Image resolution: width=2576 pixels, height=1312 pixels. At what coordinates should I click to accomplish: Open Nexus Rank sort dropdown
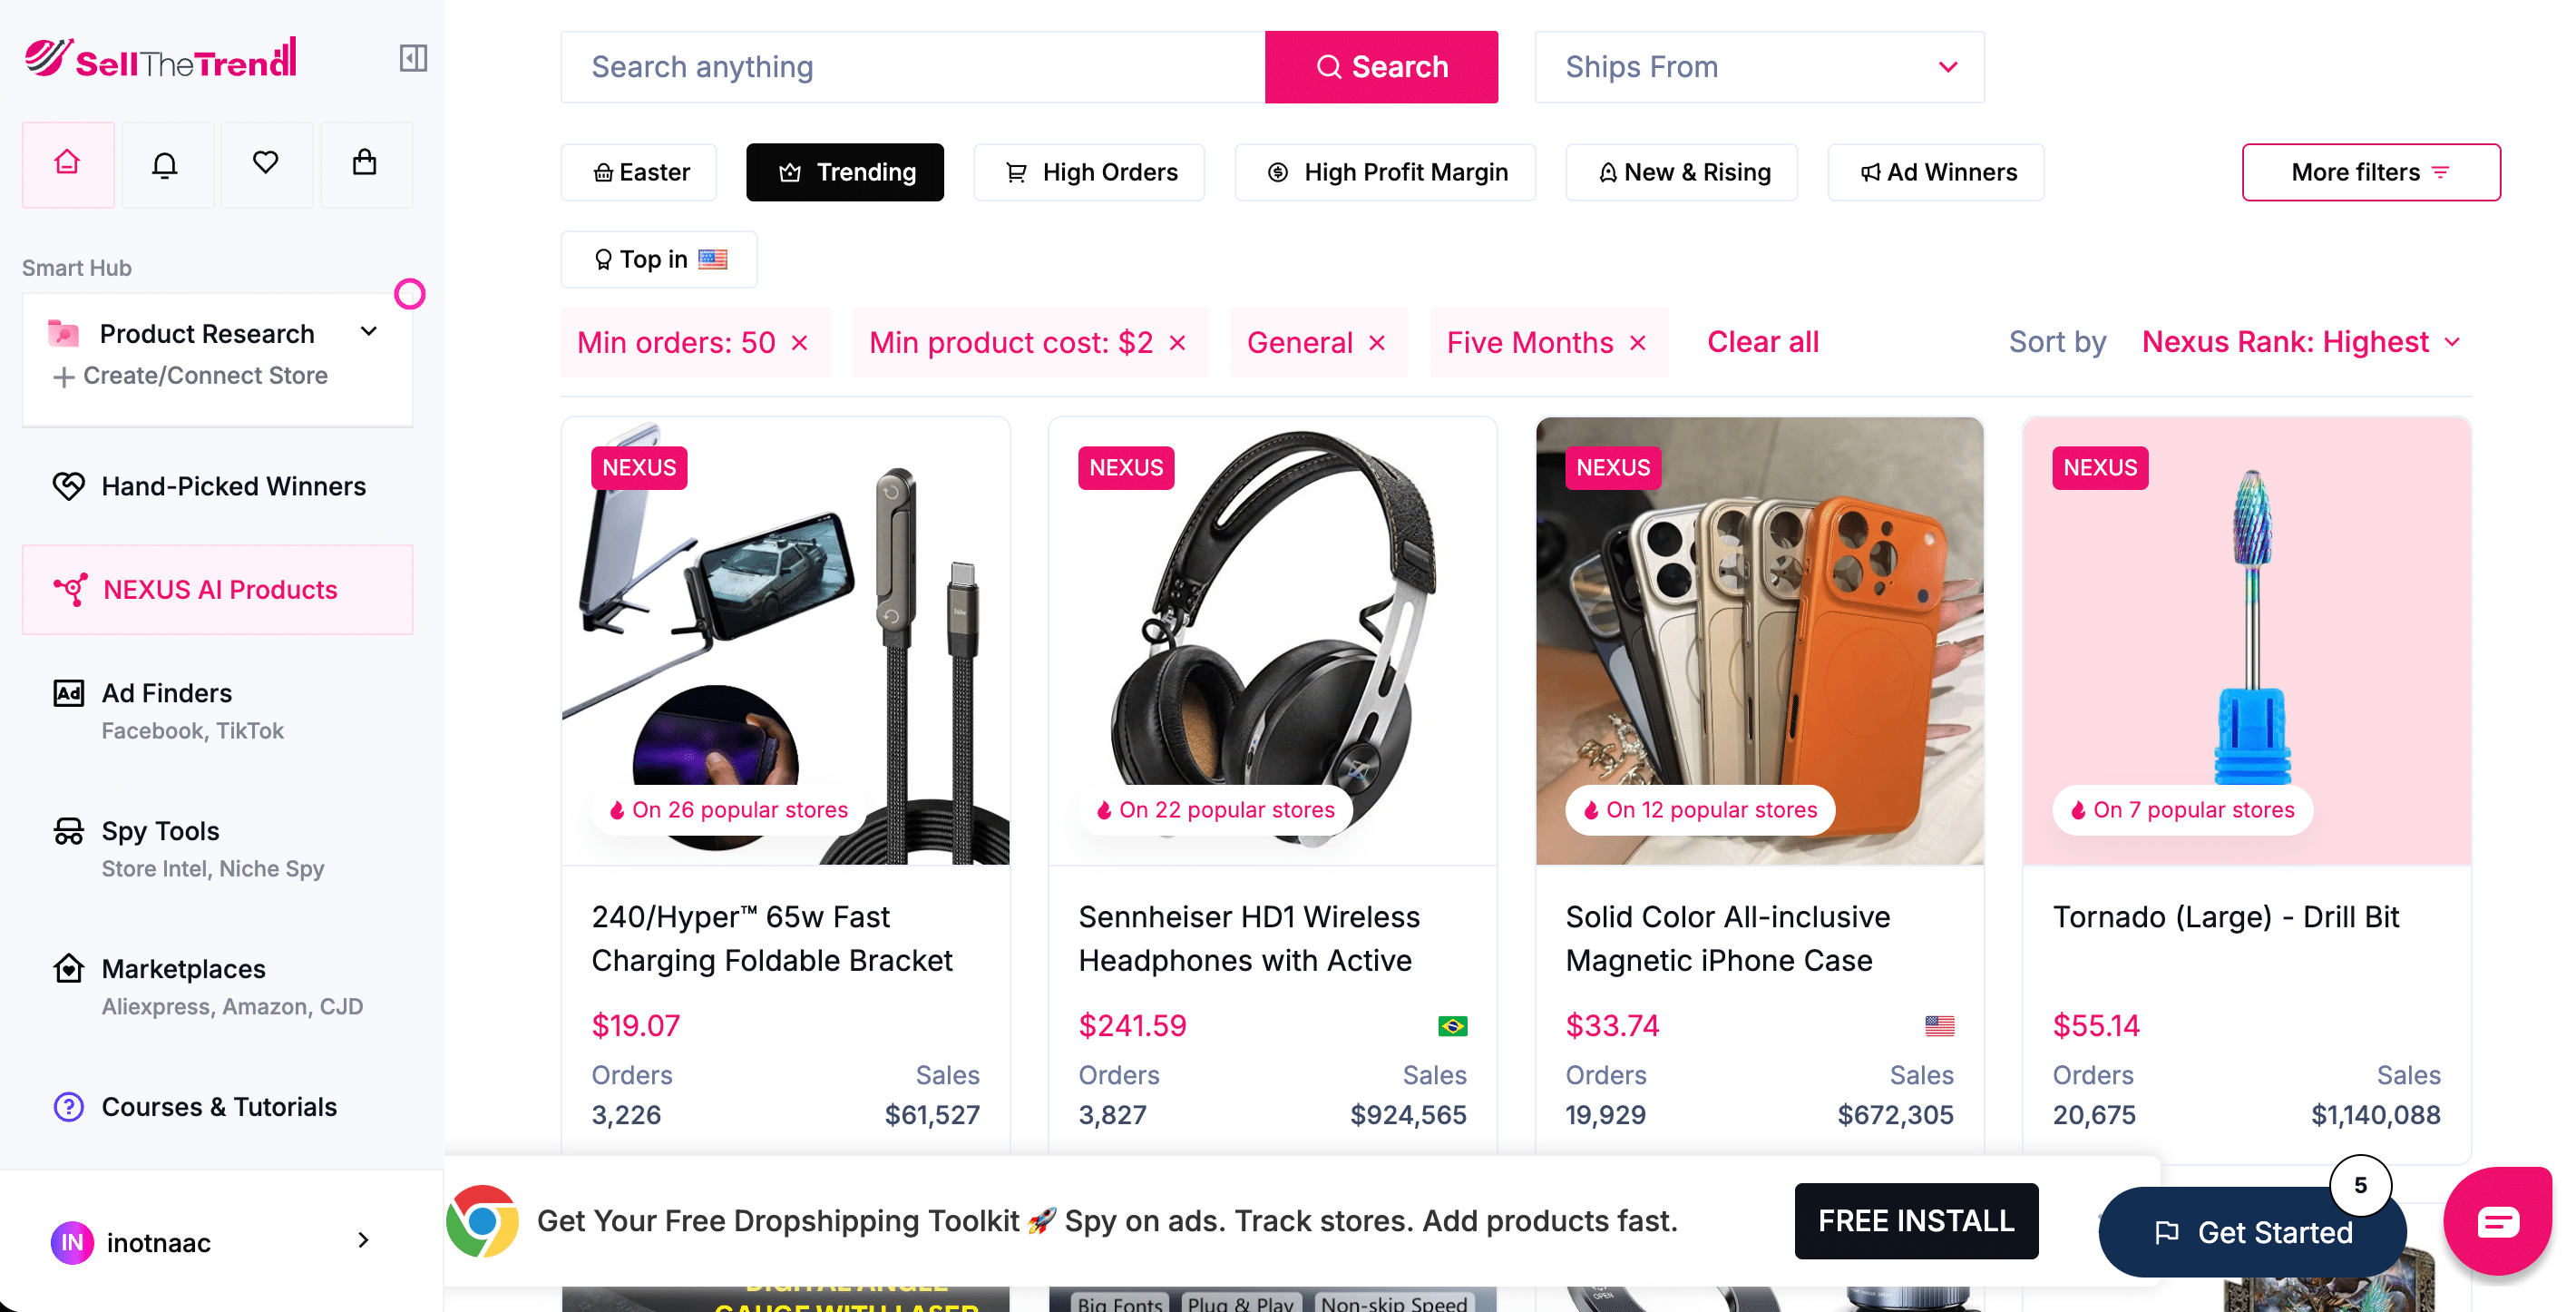point(2300,342)
